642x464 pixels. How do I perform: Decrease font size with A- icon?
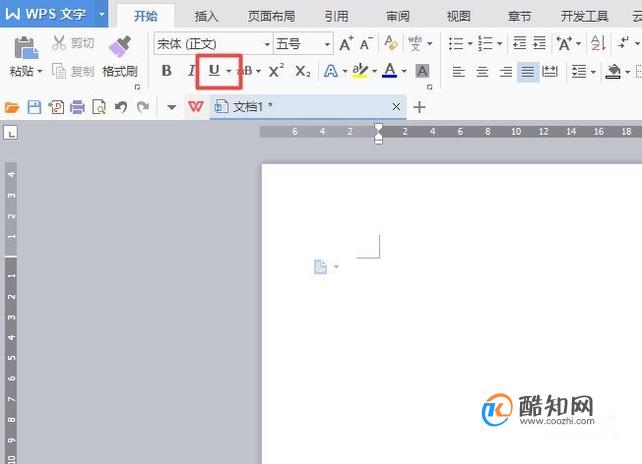[x=366, y=43]
